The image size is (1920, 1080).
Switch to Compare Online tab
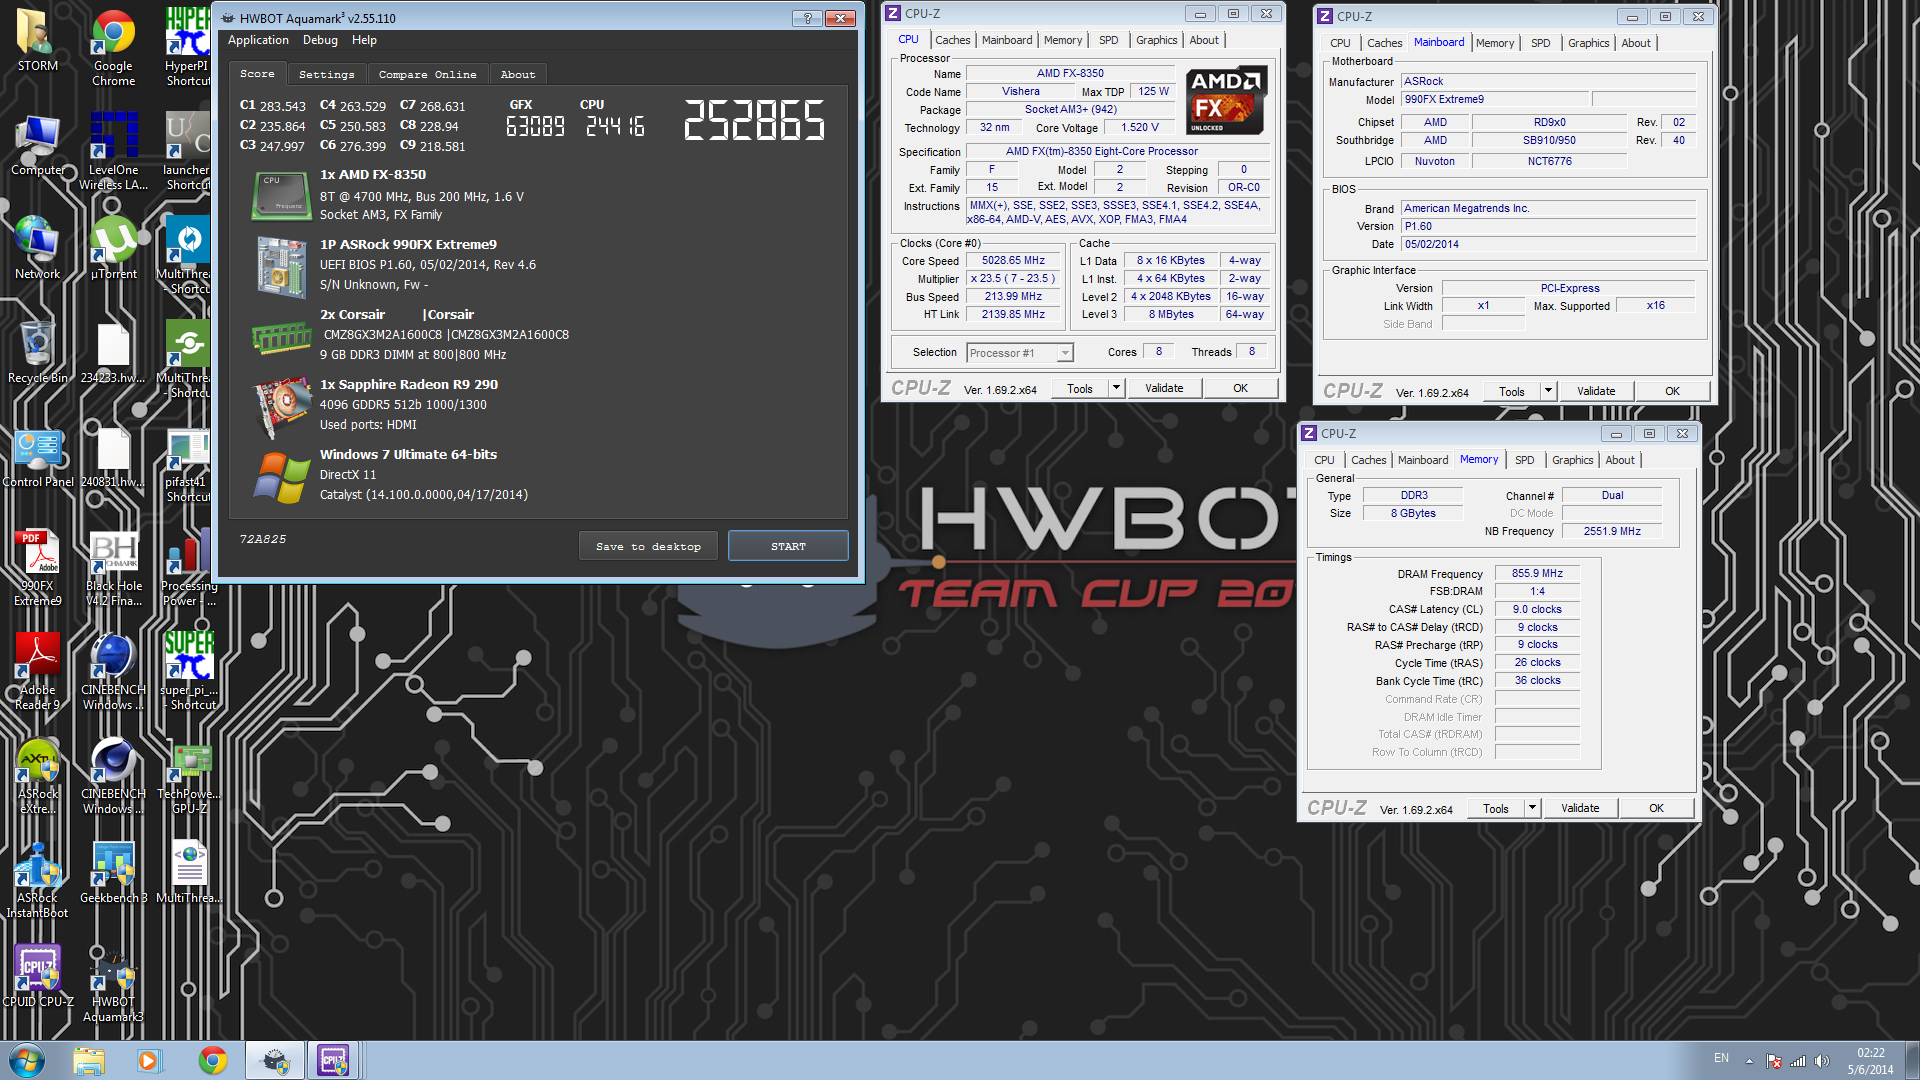pyautogui.click(x=427, y=74)
